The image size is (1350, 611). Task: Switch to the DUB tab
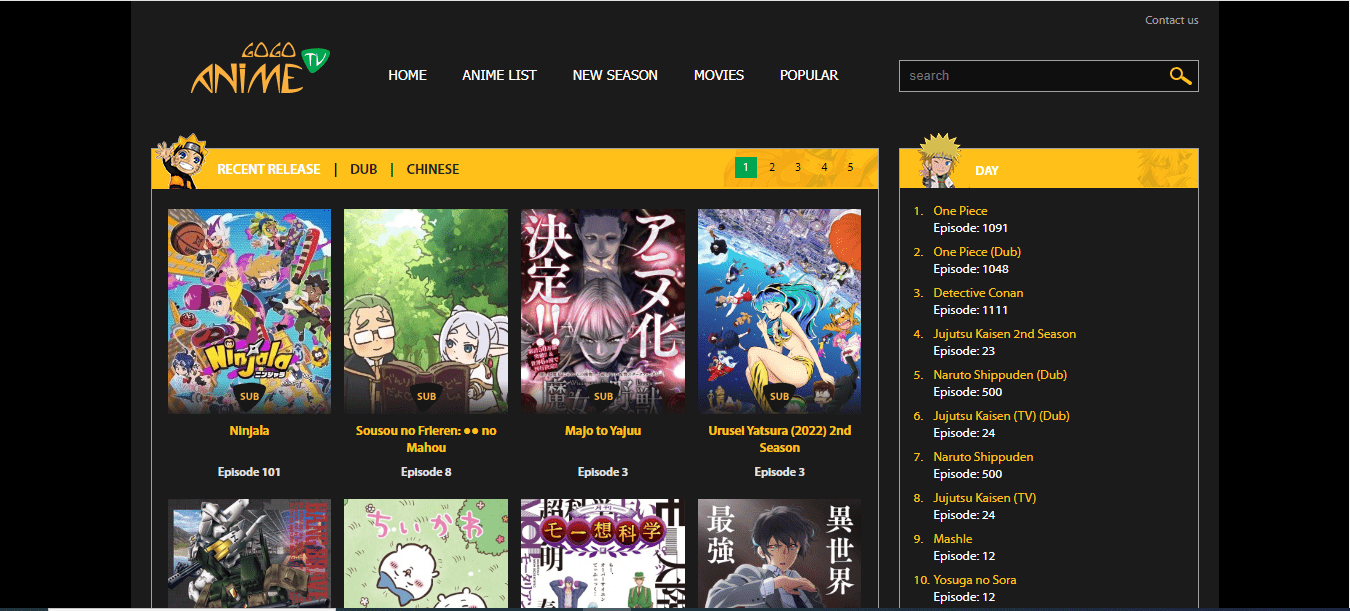[363, 169]
